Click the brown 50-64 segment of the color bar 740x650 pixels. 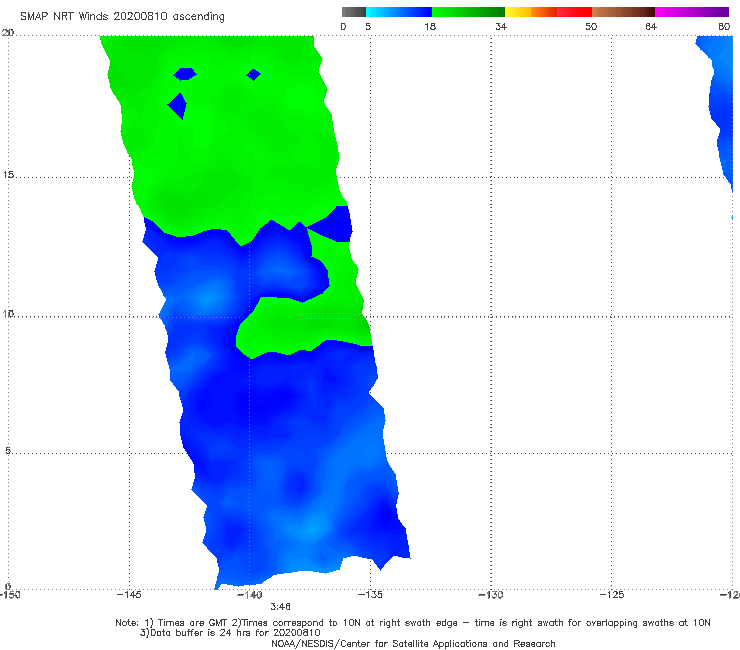coord(623,12)
